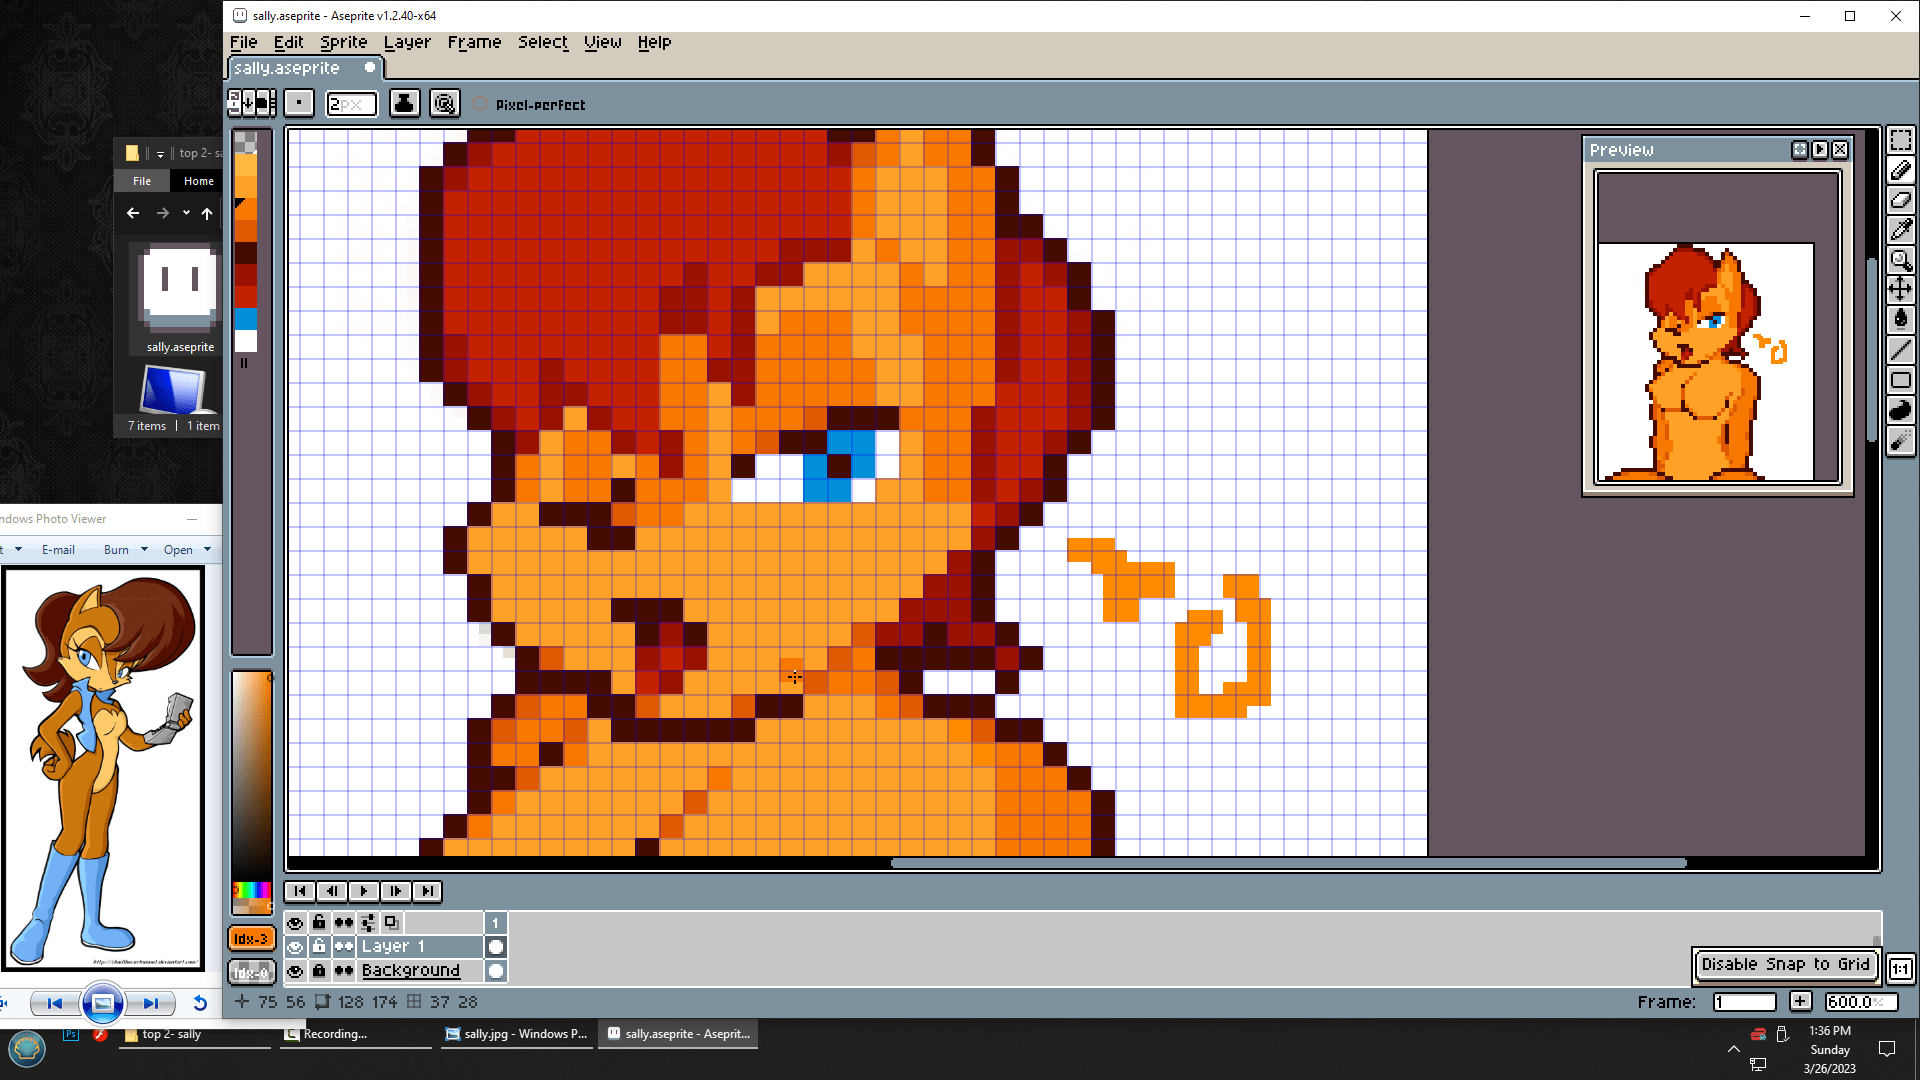Viewport: 1920px width, 1080px height.
Task: Select the Eraser tool
Action: pos(1900,200)
